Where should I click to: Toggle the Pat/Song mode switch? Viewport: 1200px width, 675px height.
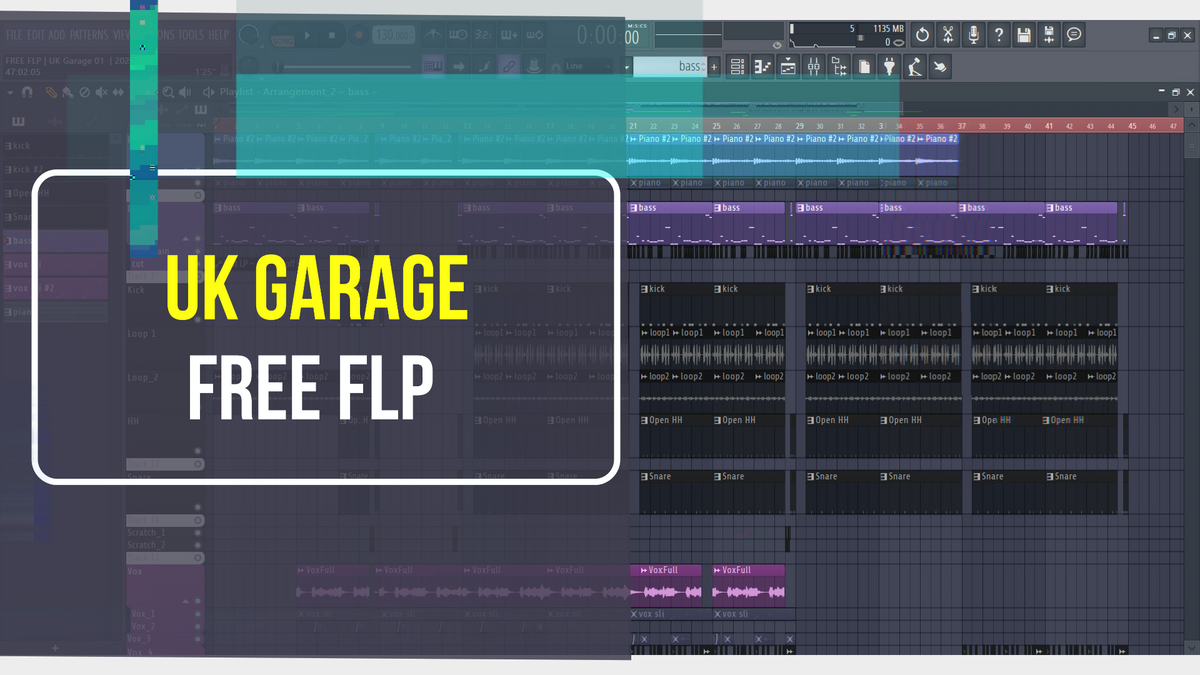pyautogui.click(x=282, y=37)
